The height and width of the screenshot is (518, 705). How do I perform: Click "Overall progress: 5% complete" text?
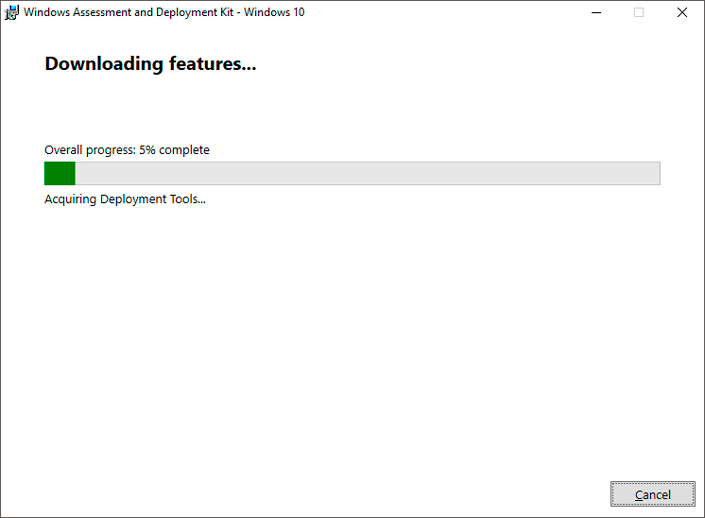pyautogui.click(x=127, y=150)
